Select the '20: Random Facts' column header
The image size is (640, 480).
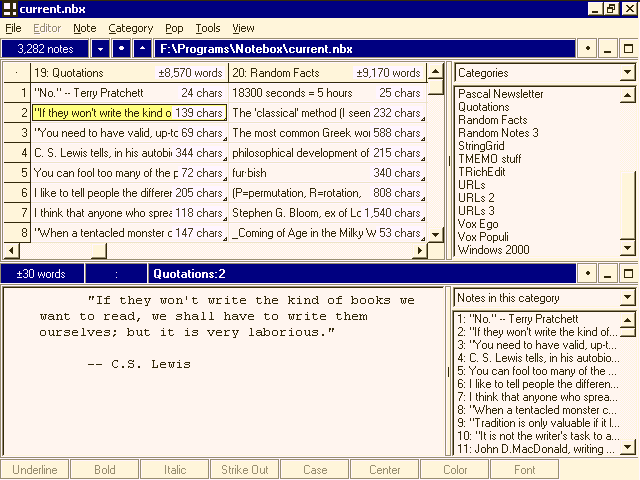pyautogui.click(x=327, y=73)
